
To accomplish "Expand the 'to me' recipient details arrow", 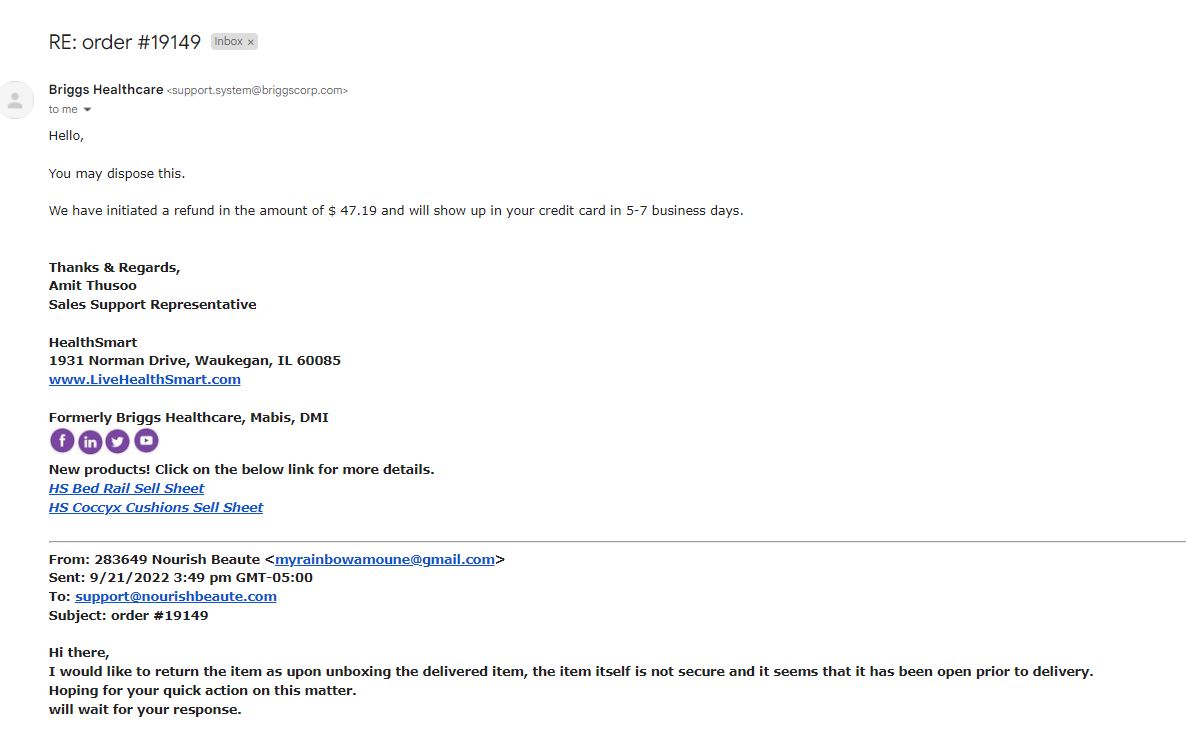I will coord(87,110).
